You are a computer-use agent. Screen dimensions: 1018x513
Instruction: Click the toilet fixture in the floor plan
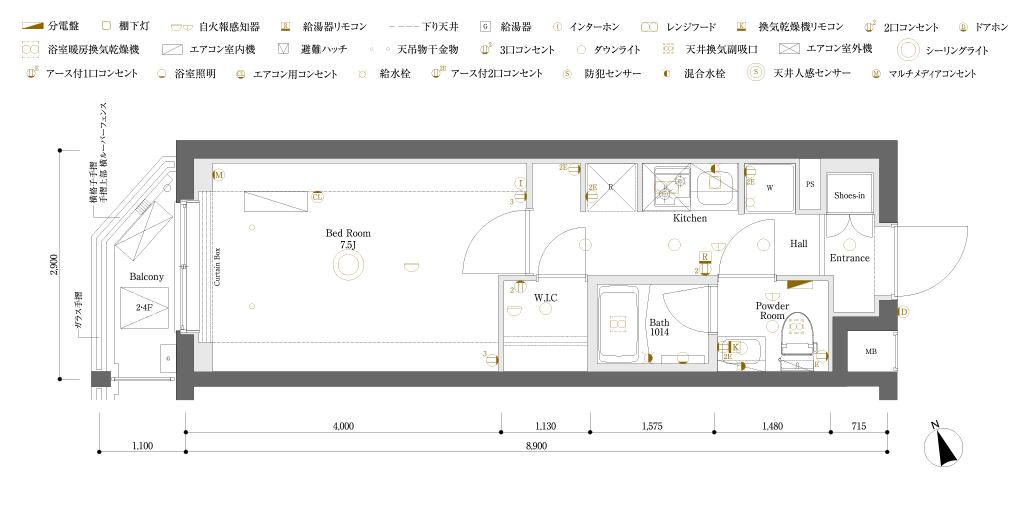point(797,335)
